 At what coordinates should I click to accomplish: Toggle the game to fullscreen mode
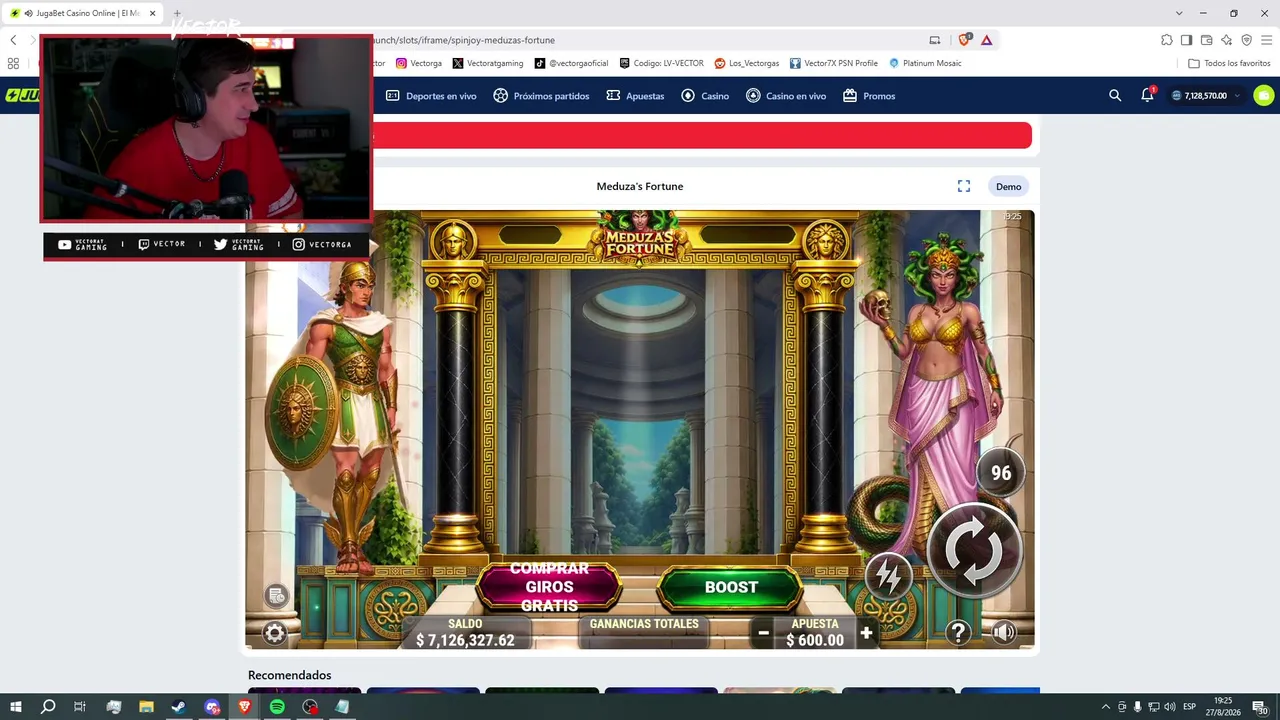(964, 186)
